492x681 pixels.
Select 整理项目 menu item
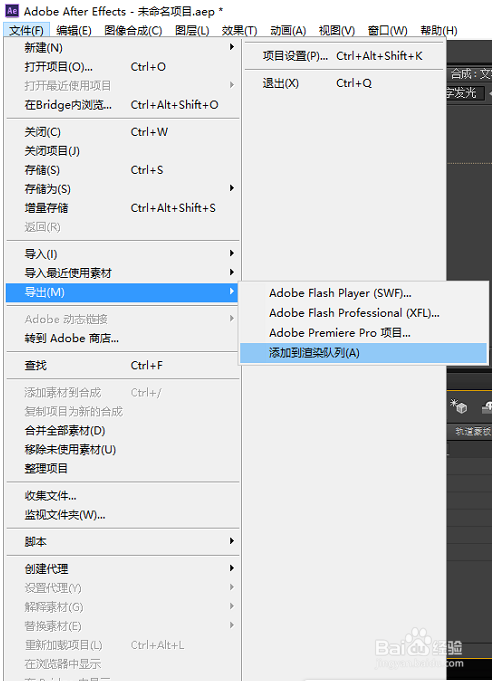pos(122,469)
